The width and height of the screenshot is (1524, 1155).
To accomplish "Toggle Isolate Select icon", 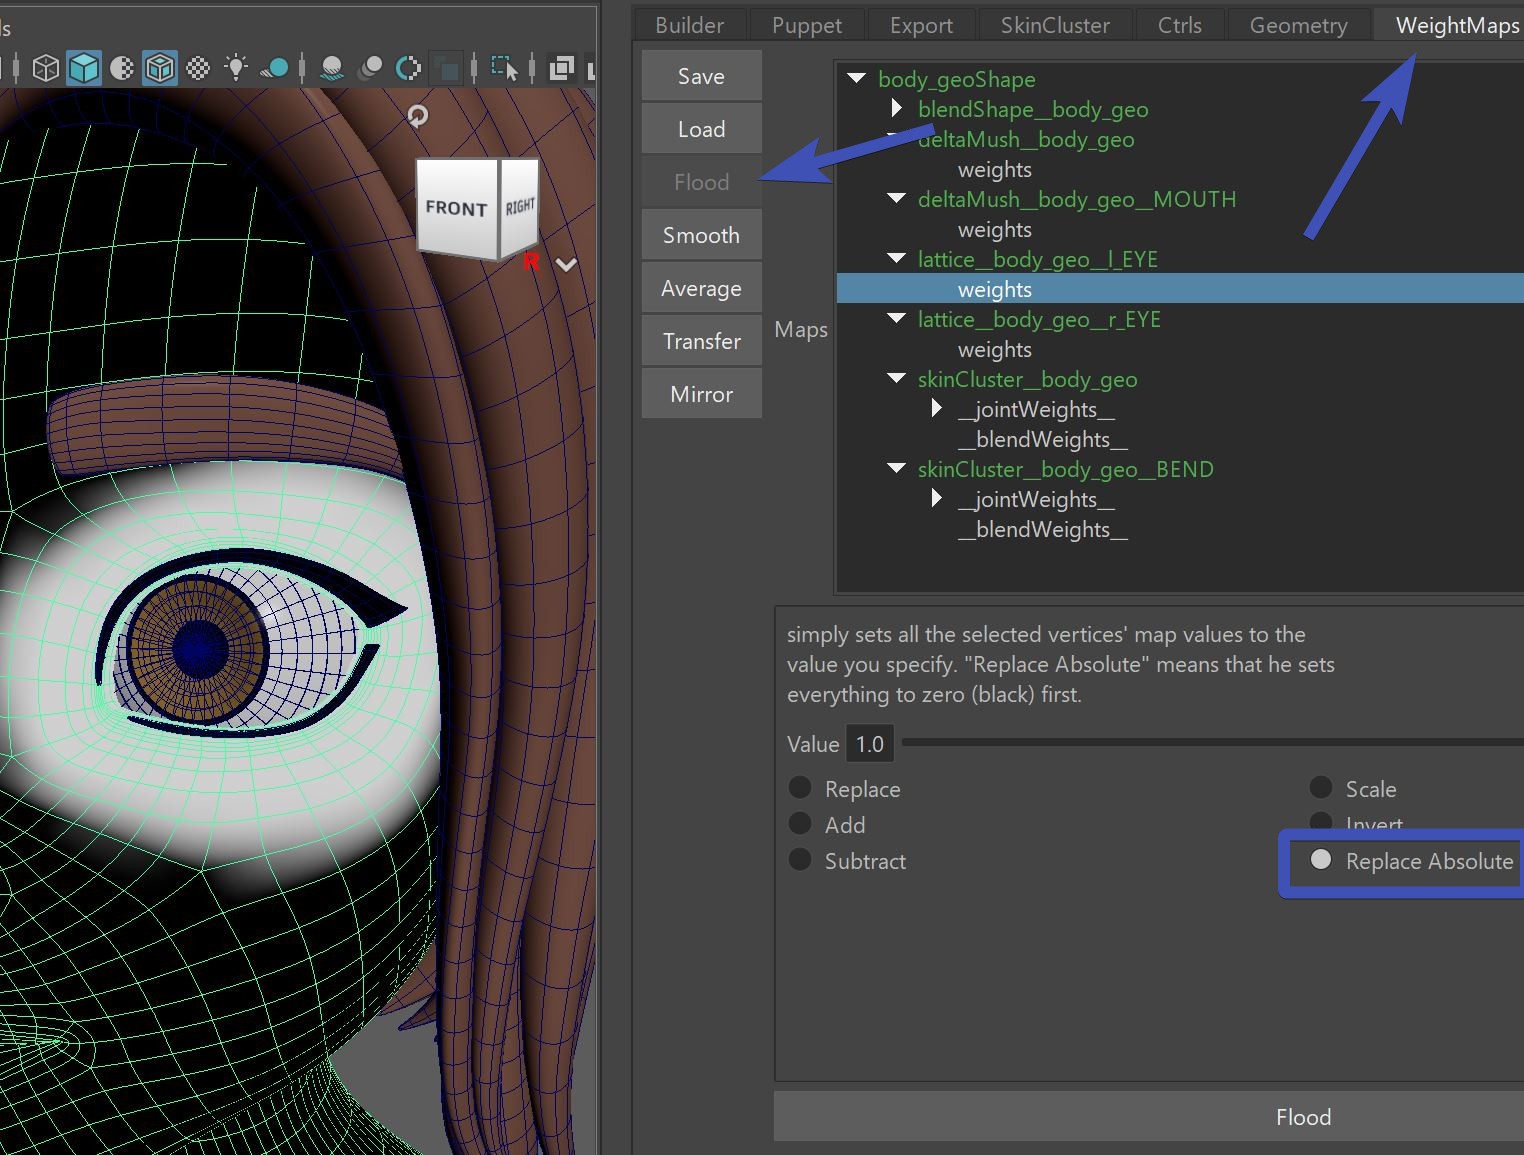I will 505,68.
